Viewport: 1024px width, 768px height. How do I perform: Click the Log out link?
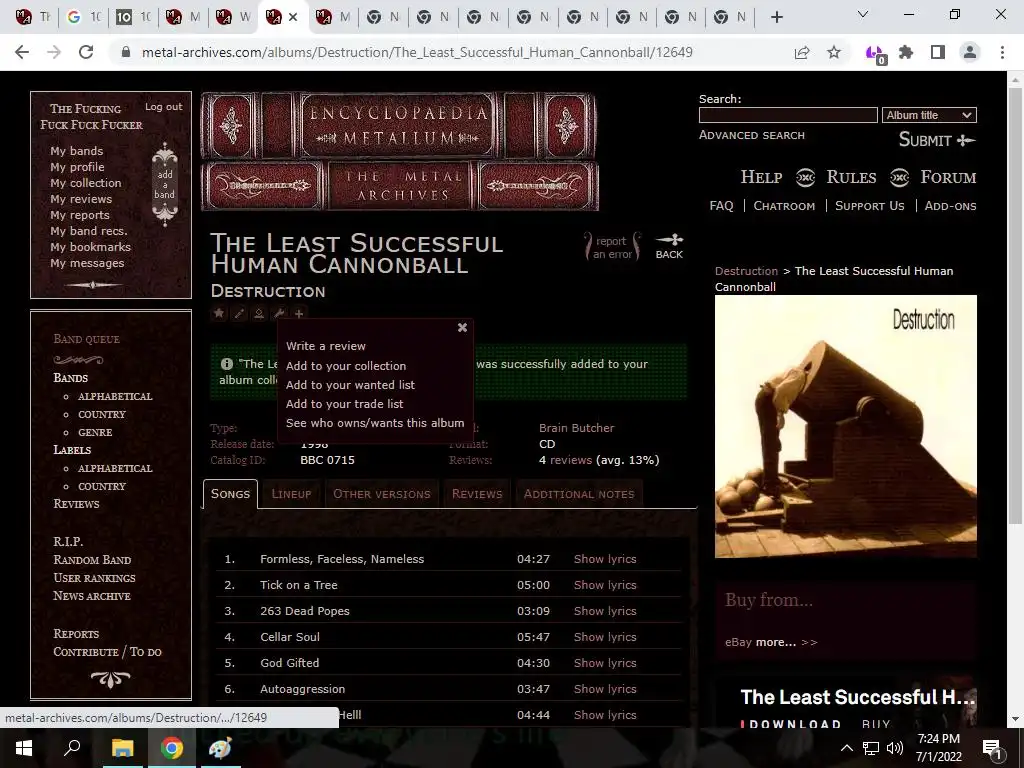(x=164, y=106)
